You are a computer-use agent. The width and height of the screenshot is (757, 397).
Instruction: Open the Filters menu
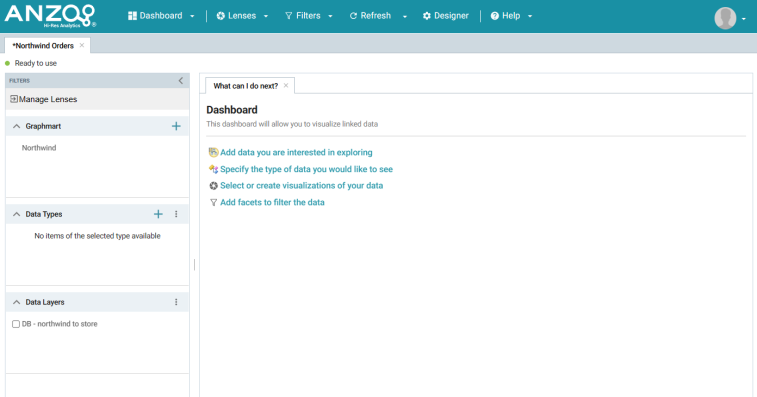pos(308,16)
